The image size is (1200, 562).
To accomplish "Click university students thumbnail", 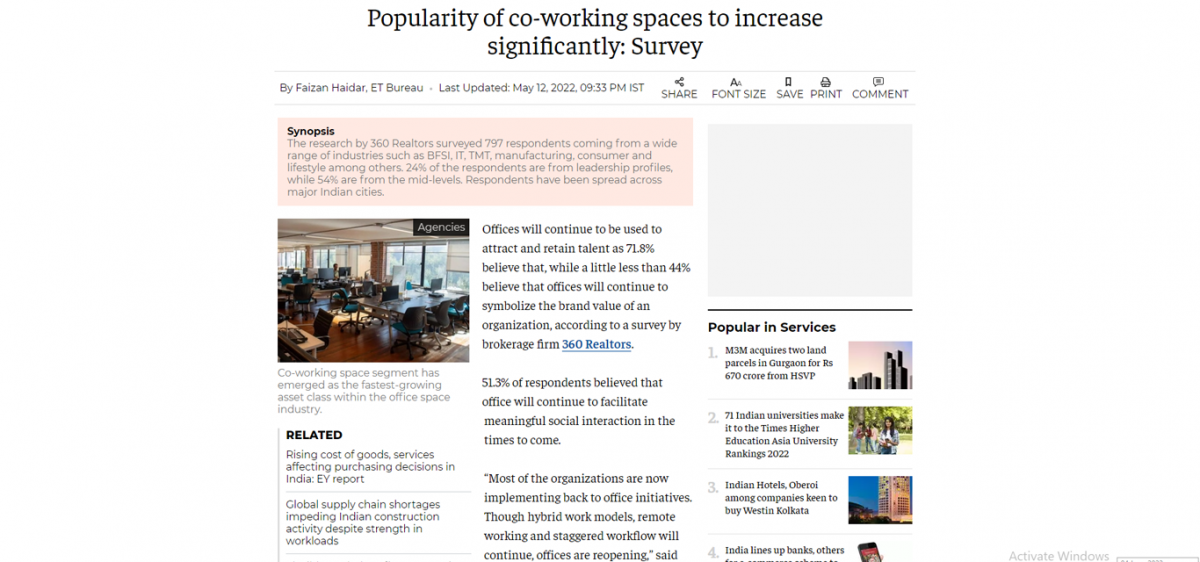I will click(880, 430).
